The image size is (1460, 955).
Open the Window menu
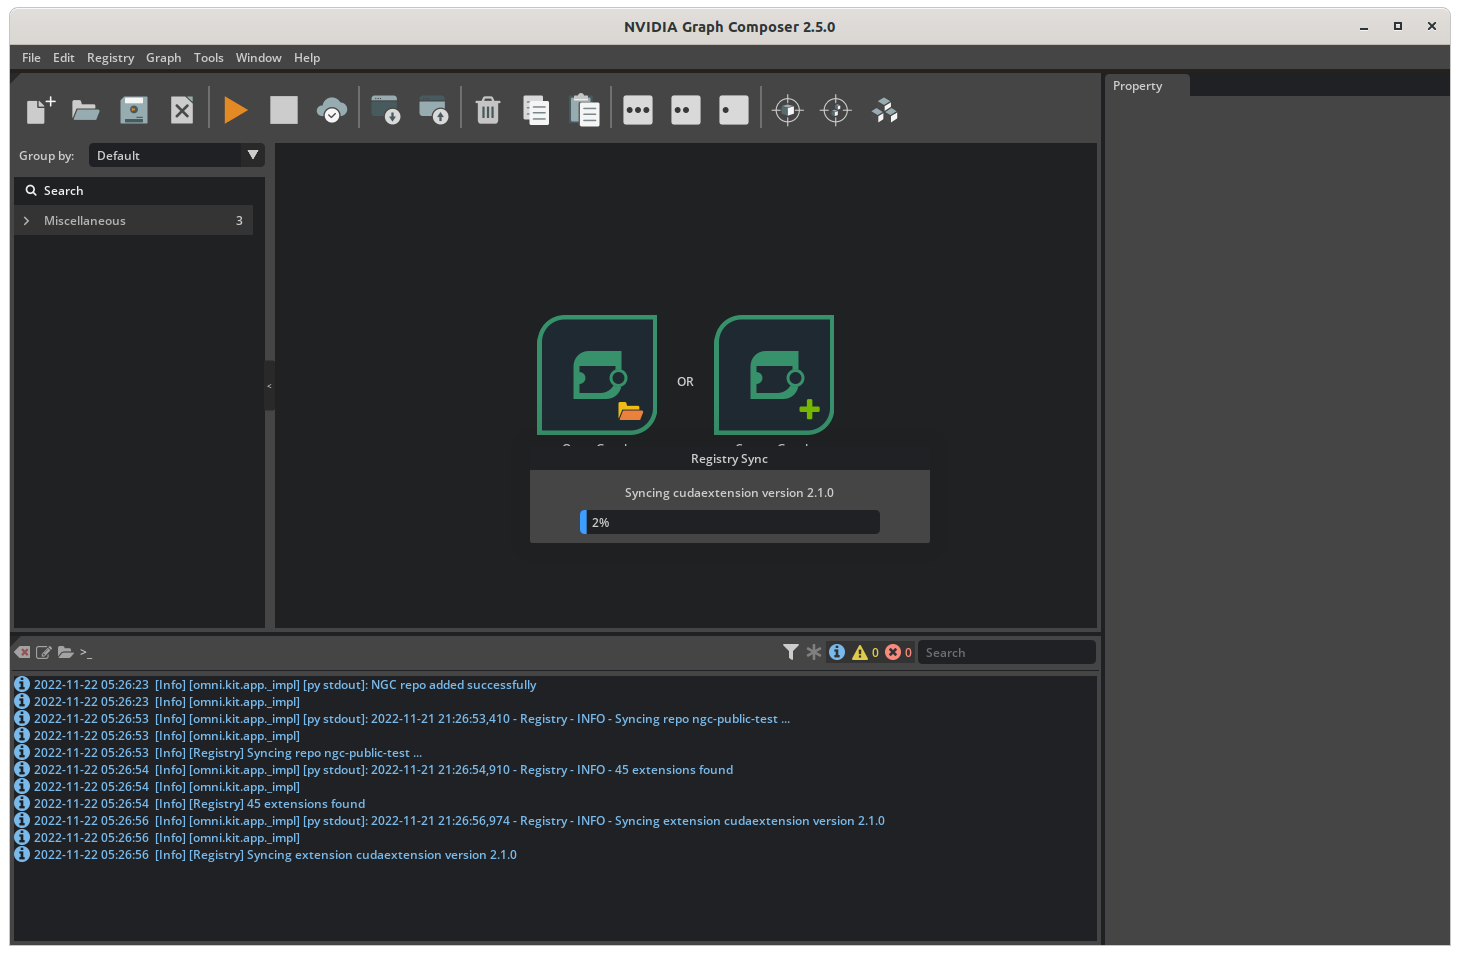(x=259, y=58)
